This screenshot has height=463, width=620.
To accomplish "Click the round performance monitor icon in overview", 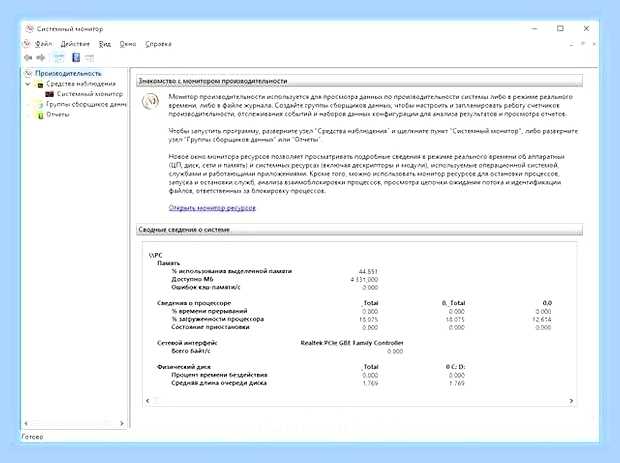I will point(151,101).
